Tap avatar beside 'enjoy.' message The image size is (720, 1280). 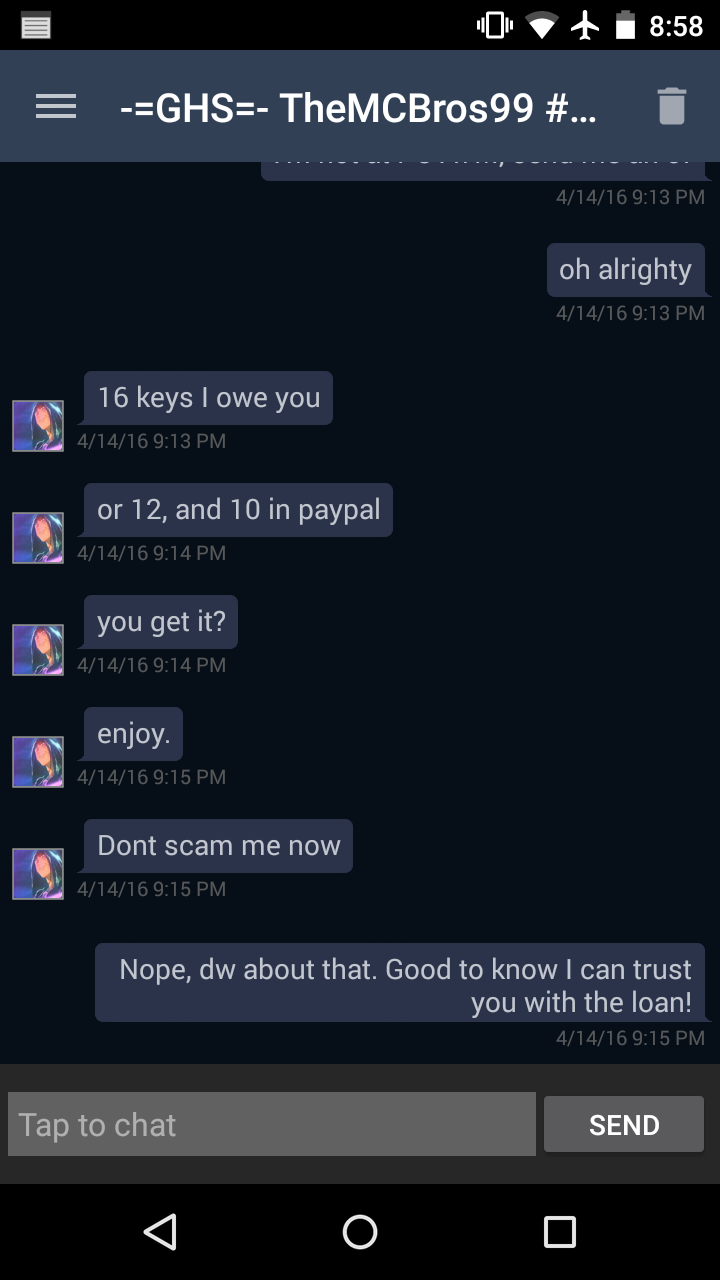pos(38,762)
